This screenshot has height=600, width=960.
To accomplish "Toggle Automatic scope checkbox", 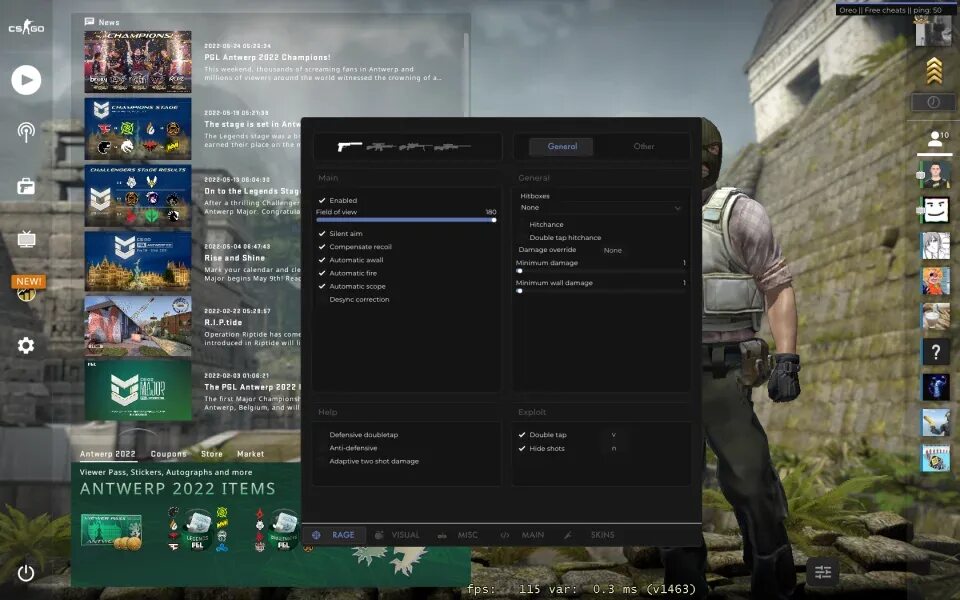I will tap(322, 286).
